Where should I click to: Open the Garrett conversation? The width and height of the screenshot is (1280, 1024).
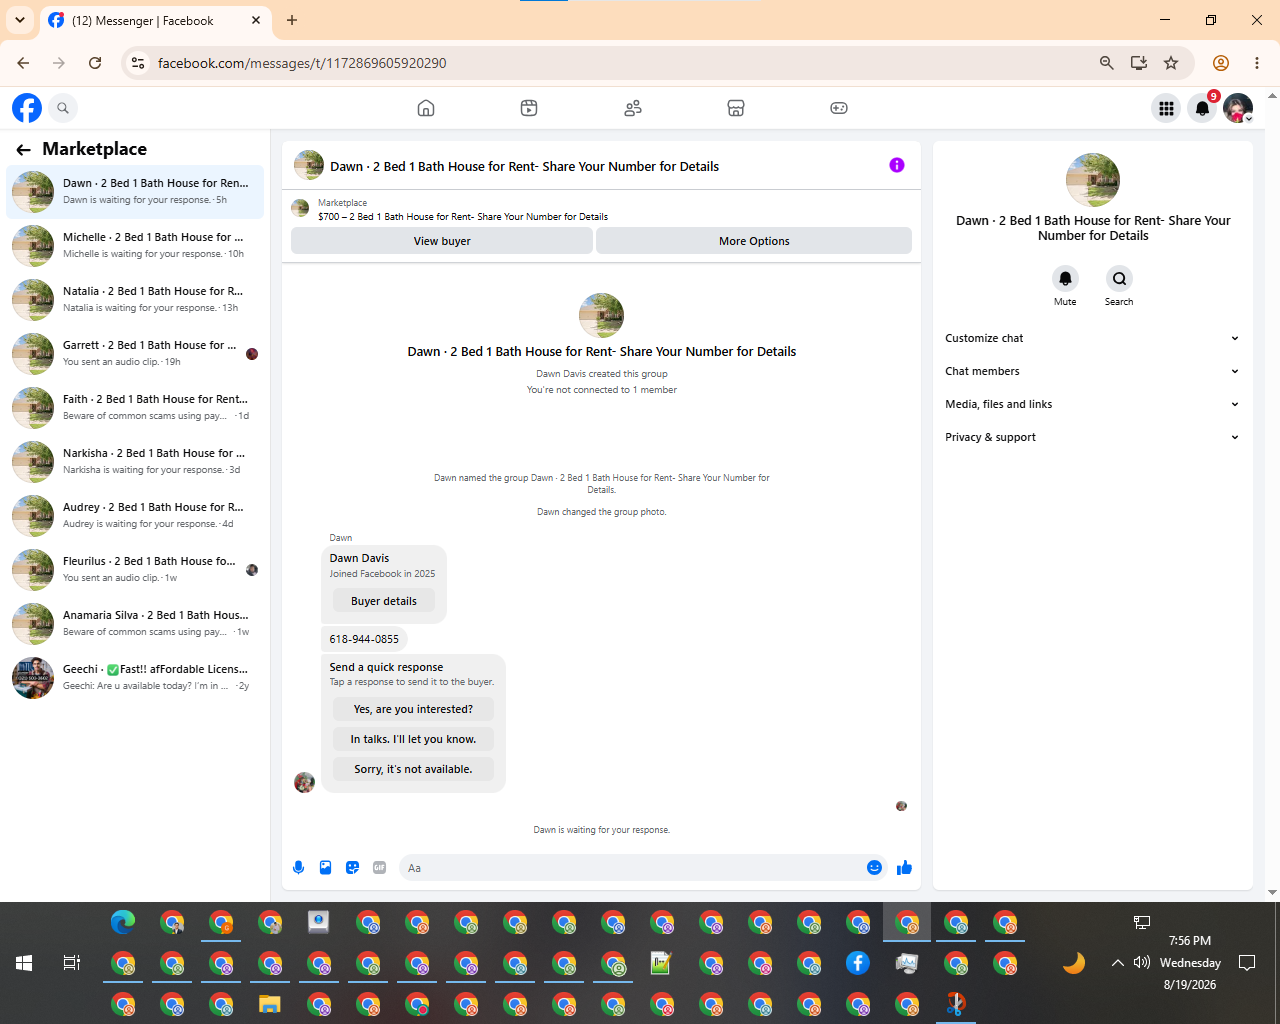click(135, 353)
